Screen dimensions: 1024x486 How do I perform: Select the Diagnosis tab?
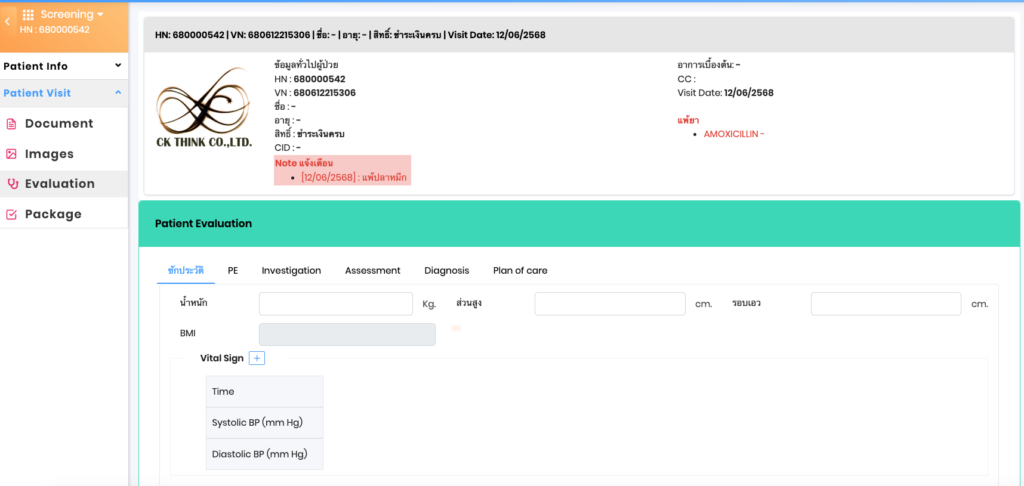[x=446, y=270]
